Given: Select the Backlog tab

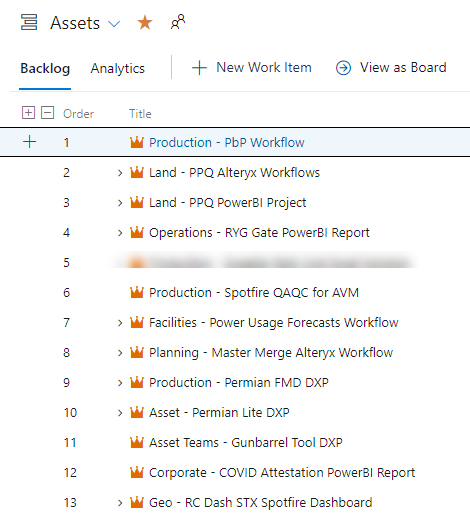Looking at the screenshot, I should 45,68.
